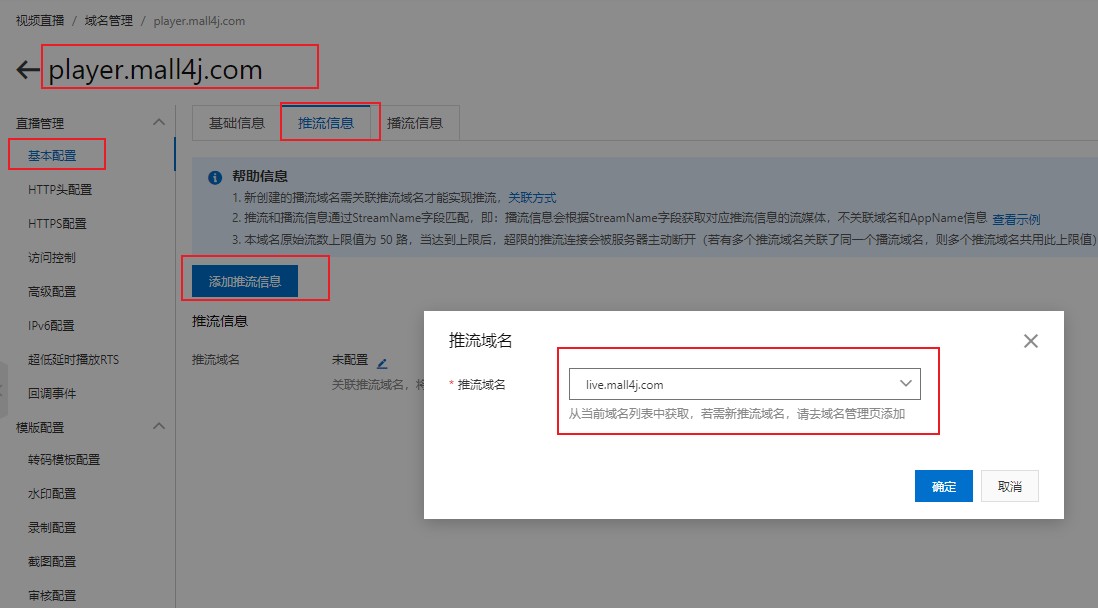Switch to the 播流信息 tab
Screen dimensions: 1098x608
point(414,123)
